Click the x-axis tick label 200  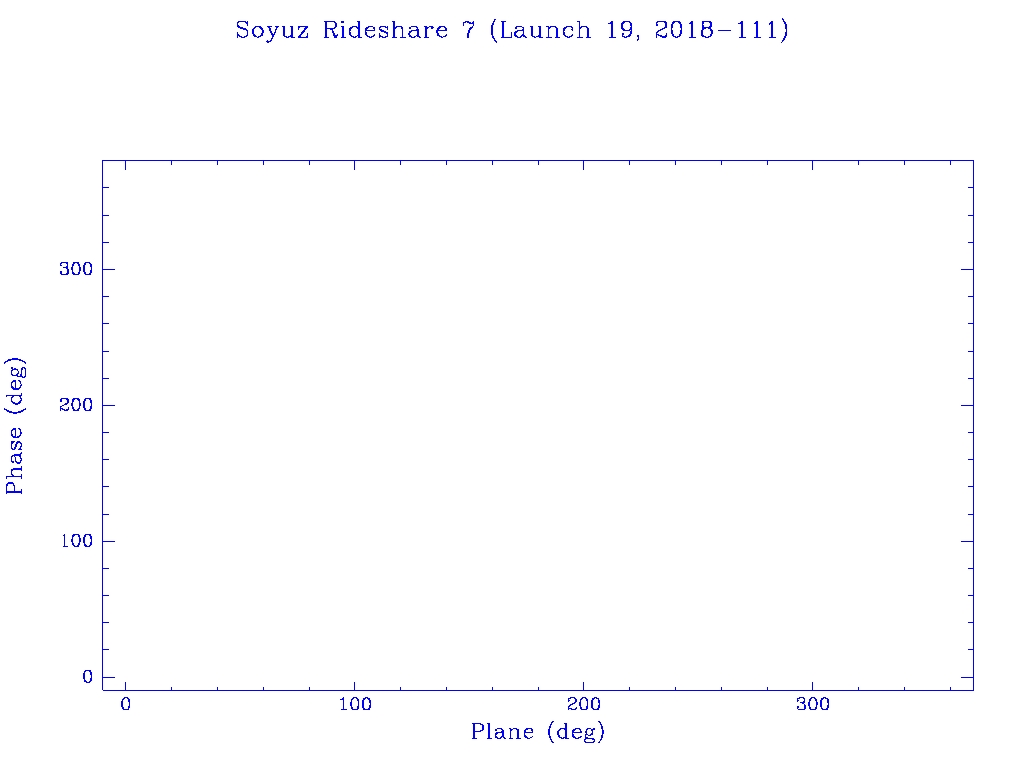click(x=583, y=705)
